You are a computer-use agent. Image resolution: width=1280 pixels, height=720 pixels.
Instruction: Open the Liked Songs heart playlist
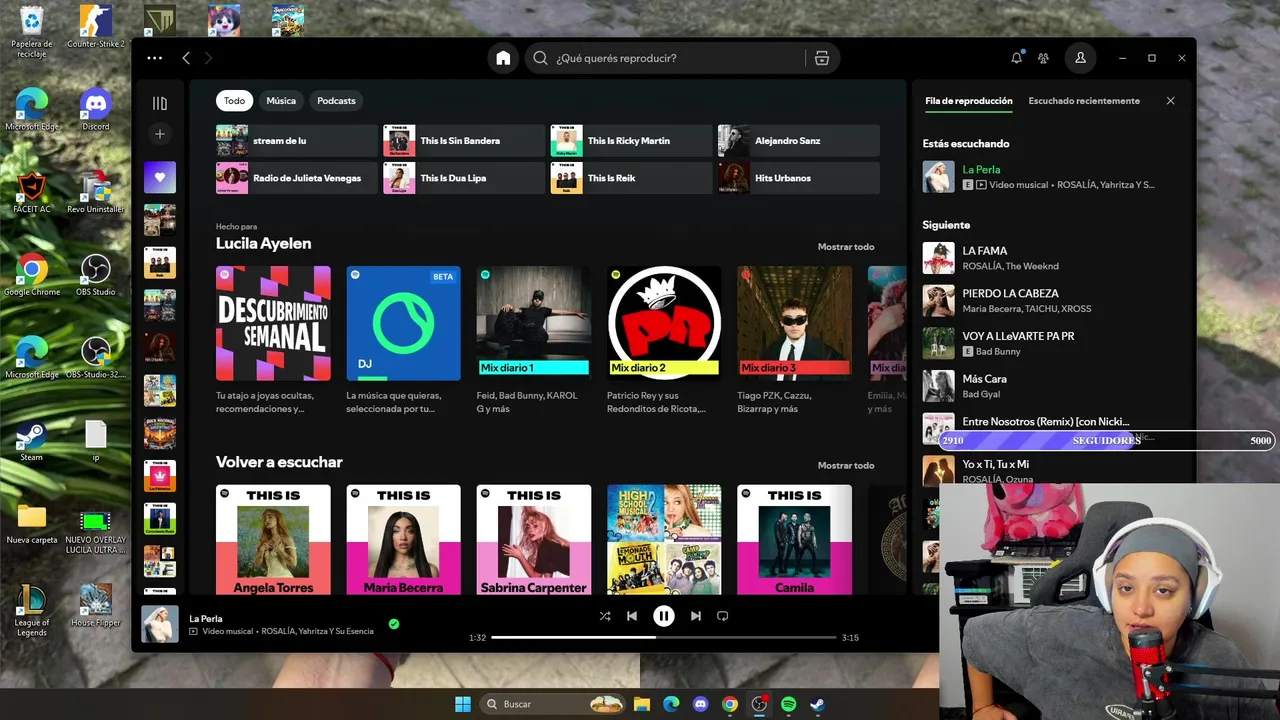point(160,177)
